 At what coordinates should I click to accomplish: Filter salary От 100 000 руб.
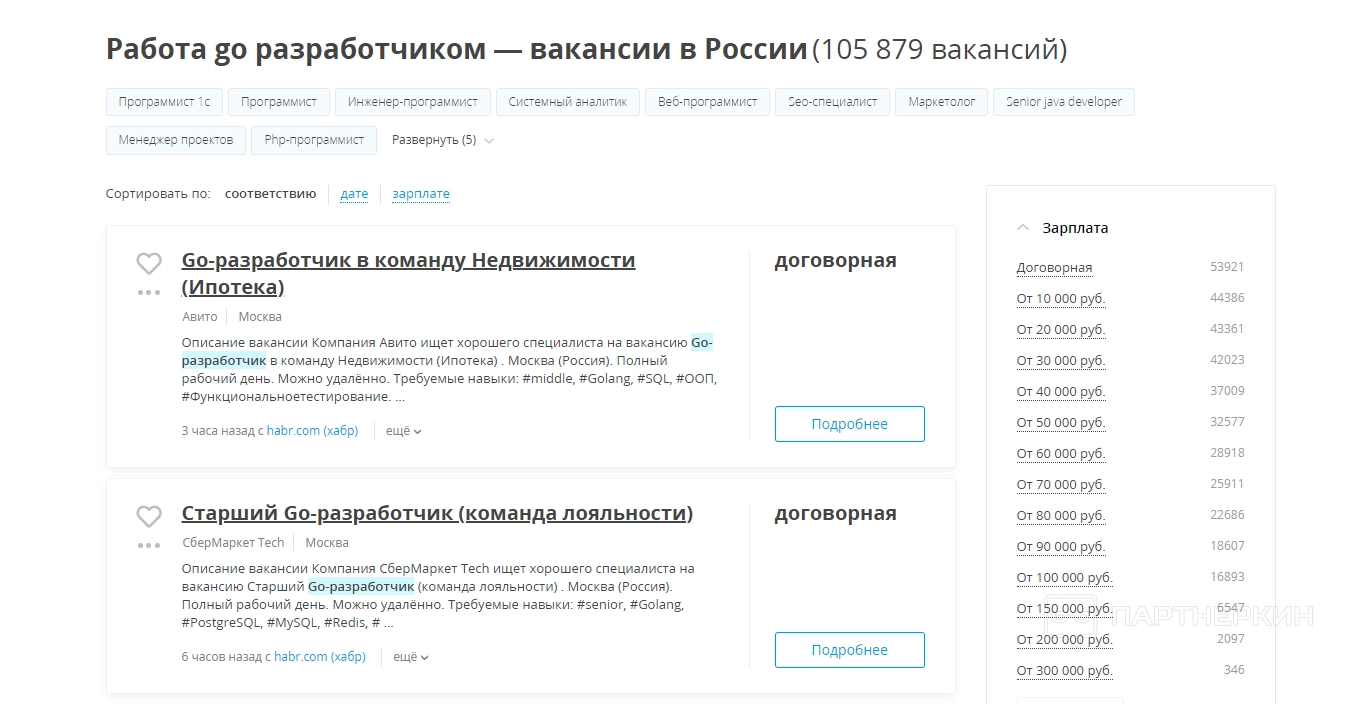[1064, 578]
